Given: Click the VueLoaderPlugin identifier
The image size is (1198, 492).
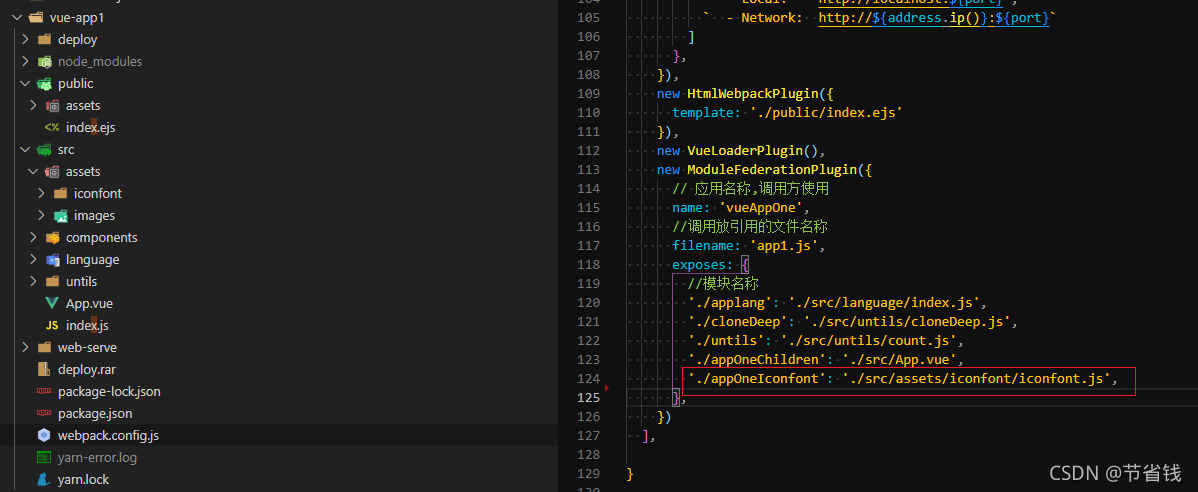Looking at the screenshot, I should pyautogui.click(x=744, y=151).
